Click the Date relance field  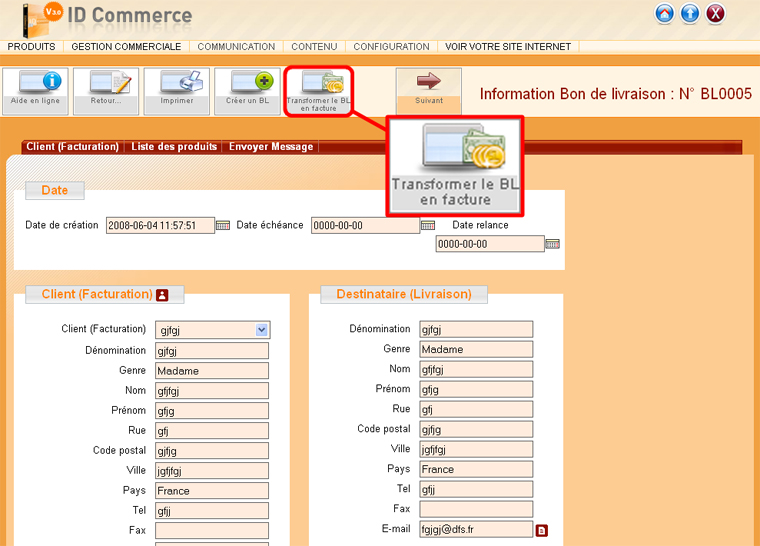(x=490, y=244)
